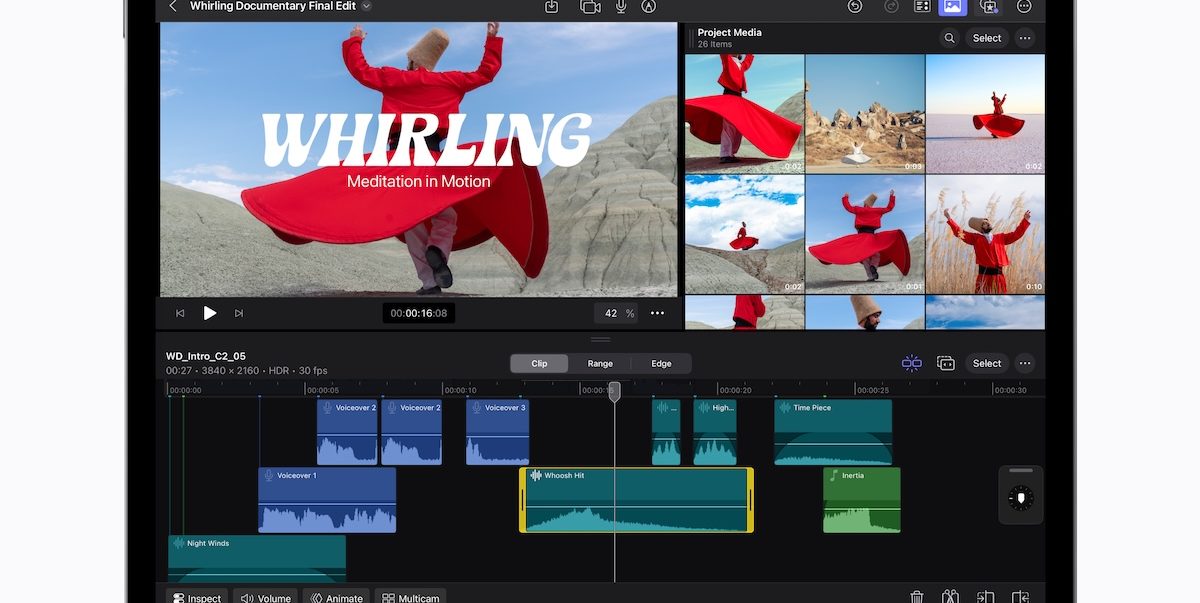Open the camera recording icon
1200x603 pixels.
pos(590,6)
